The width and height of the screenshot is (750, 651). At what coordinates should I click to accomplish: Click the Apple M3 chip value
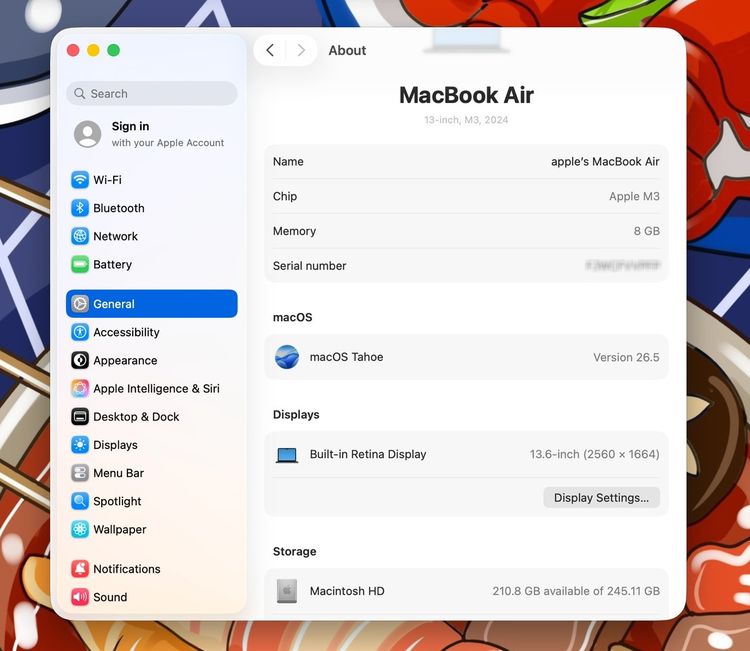coord(634,197)
